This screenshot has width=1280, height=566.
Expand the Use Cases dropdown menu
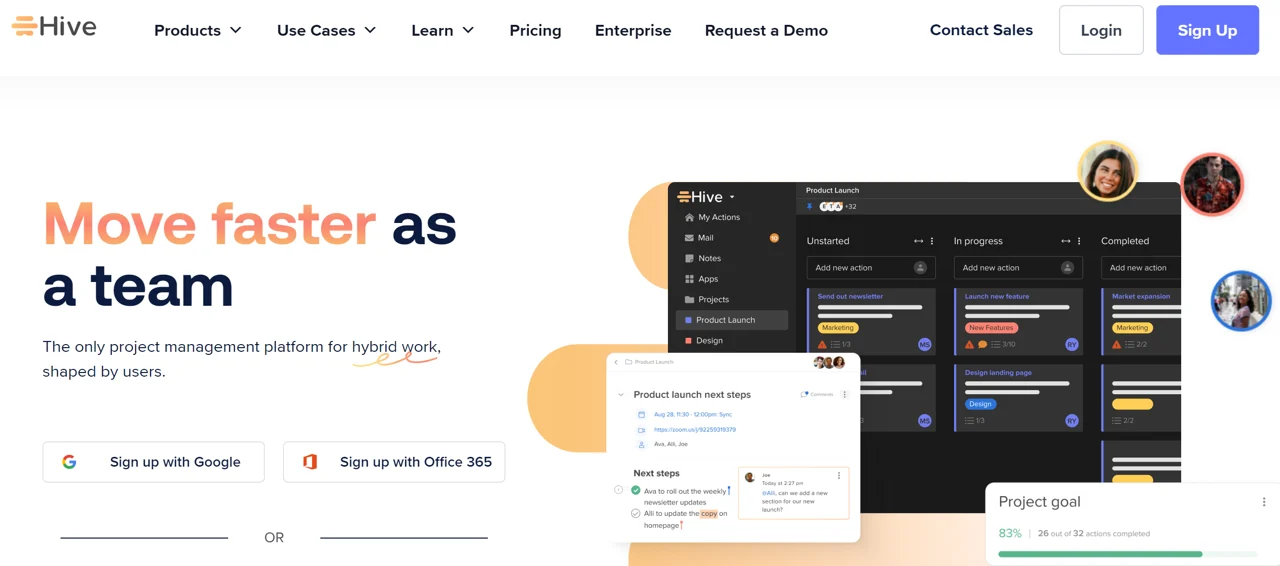coord(327,30)
